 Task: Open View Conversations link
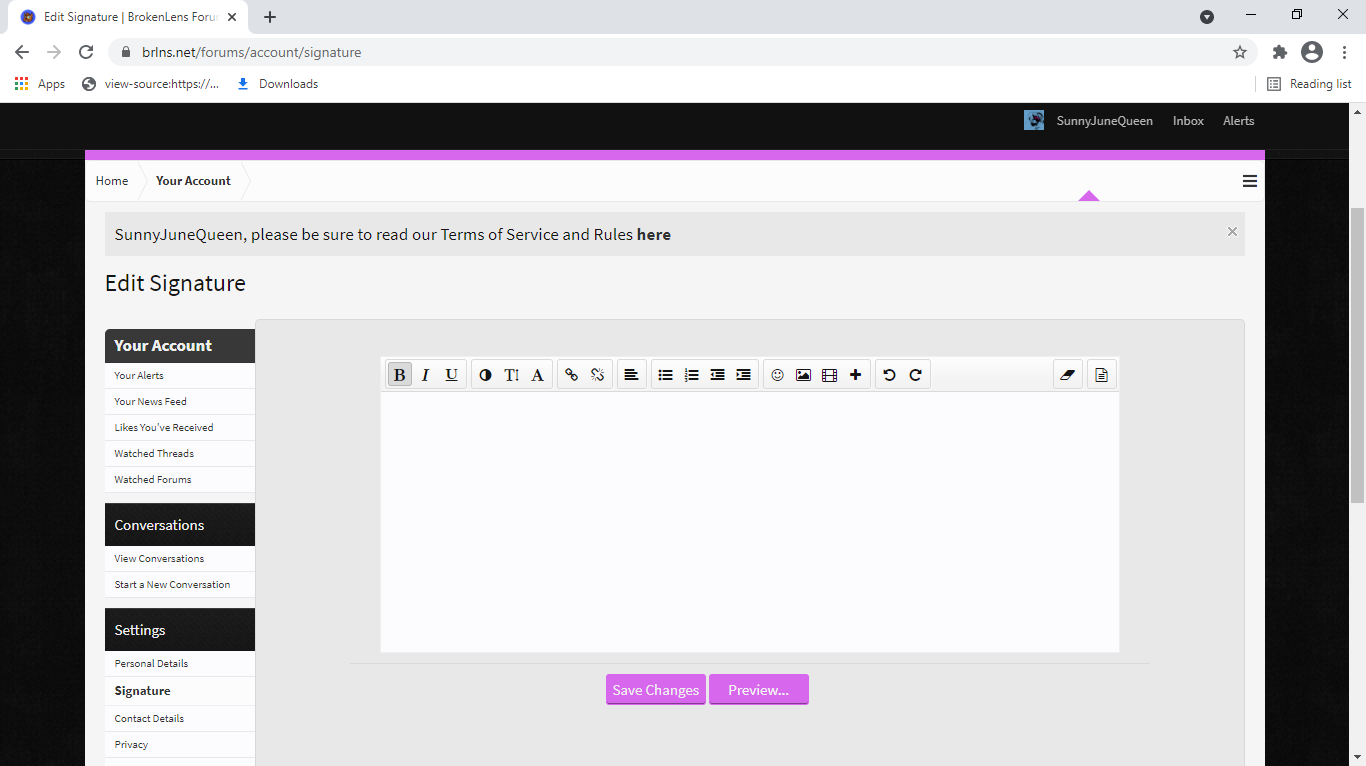click(x=180, y=559)
